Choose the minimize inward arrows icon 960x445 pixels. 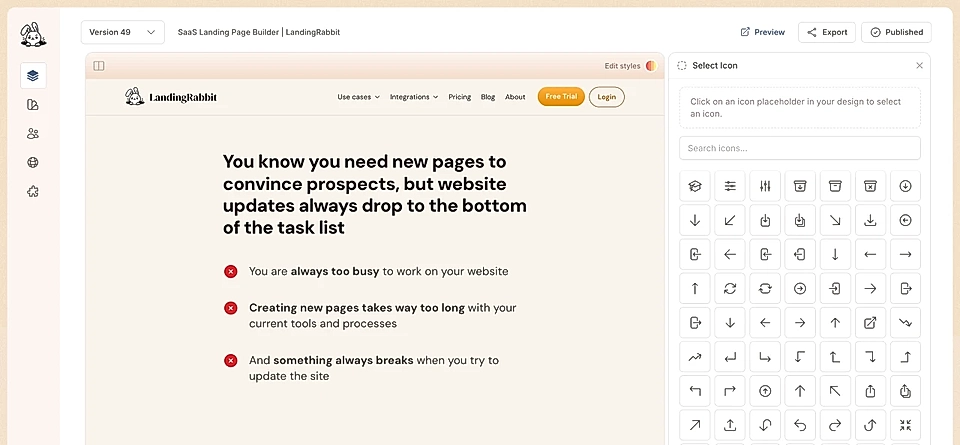[906, 425]
